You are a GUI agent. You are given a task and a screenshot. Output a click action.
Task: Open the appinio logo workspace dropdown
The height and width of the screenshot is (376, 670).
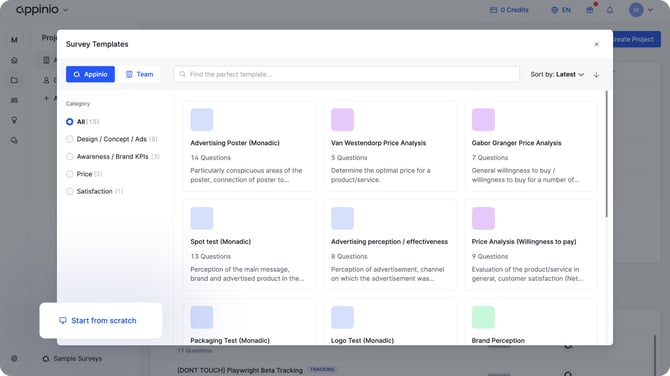pos(42,9)
